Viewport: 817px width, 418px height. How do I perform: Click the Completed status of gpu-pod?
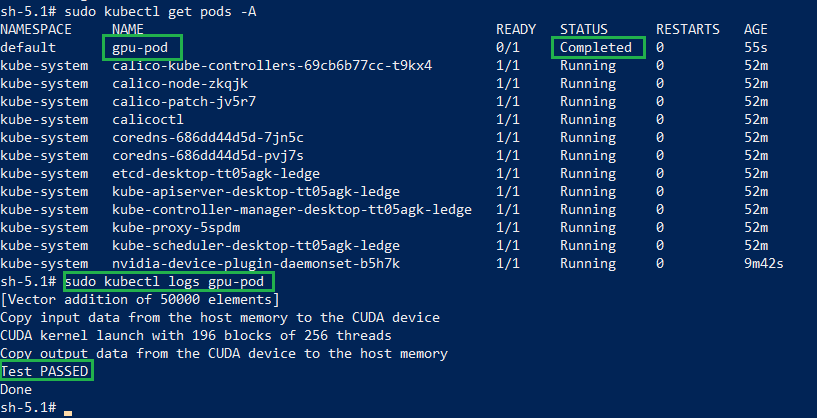(596, 47)
